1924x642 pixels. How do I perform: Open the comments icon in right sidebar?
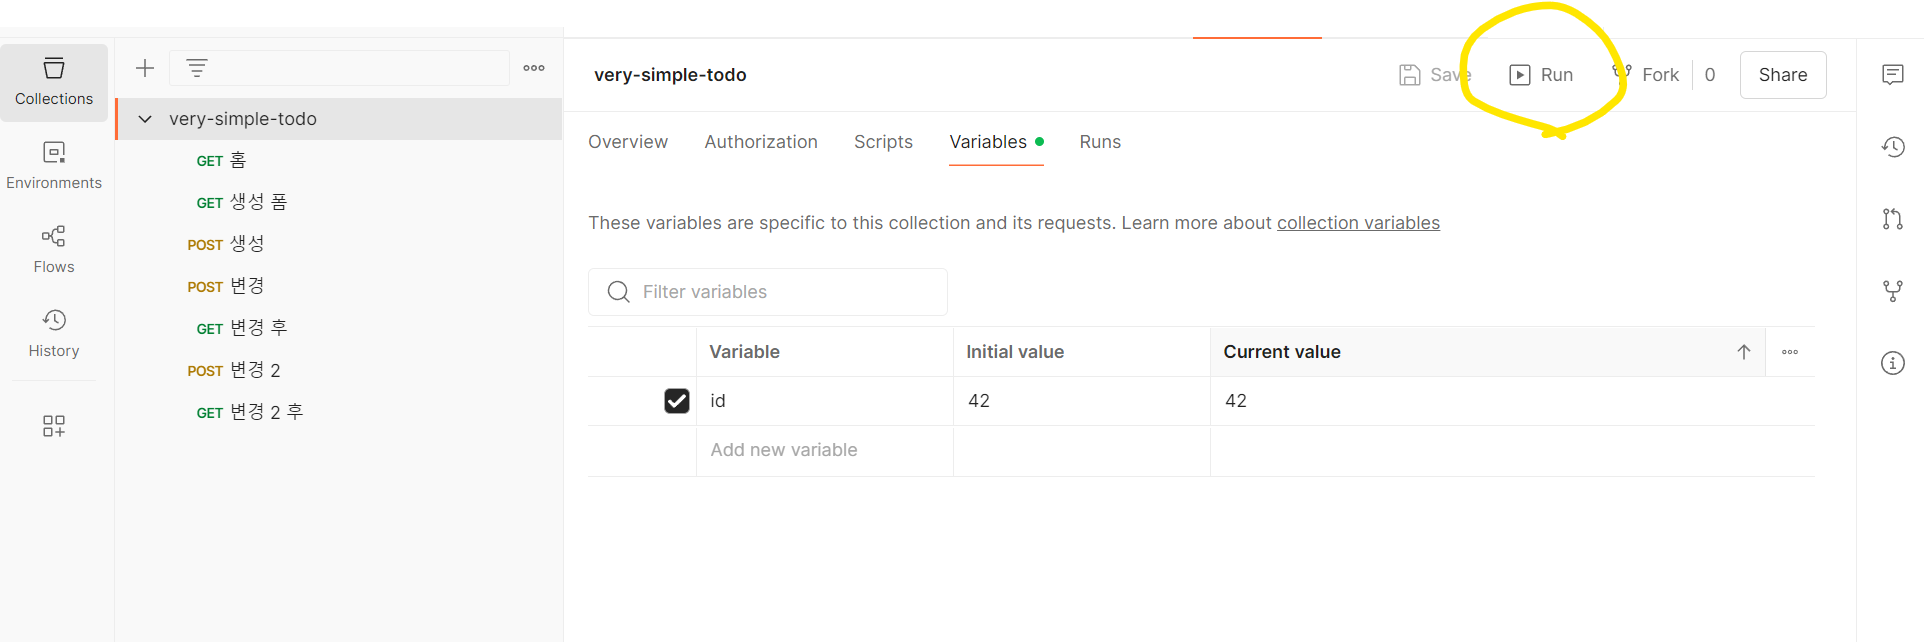point(1893,75)
